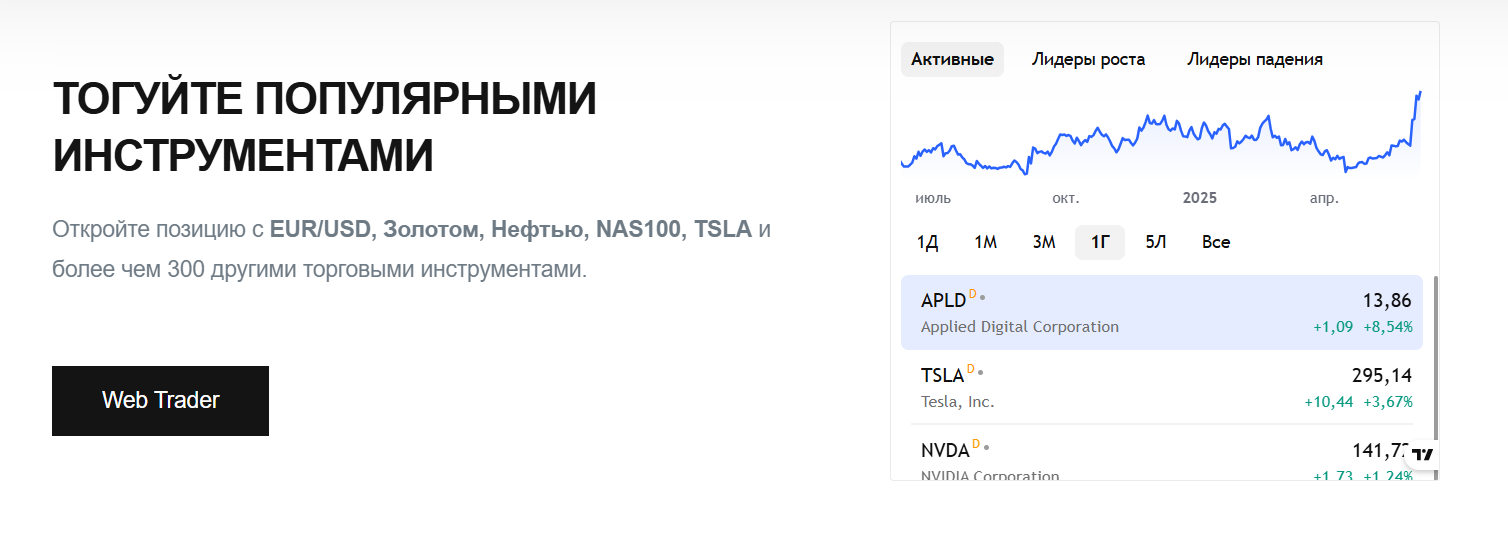This screenshot has height=555, width=1508.
Task: Switch to the Лидеры роста tab
Action: point(1088,59)
